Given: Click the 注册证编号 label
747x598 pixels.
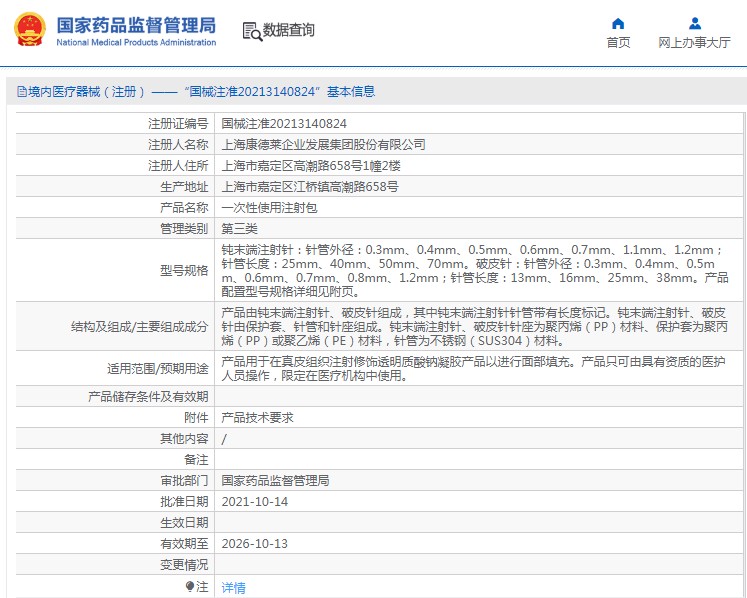Looking at the screenshot, I should [178, 124].
